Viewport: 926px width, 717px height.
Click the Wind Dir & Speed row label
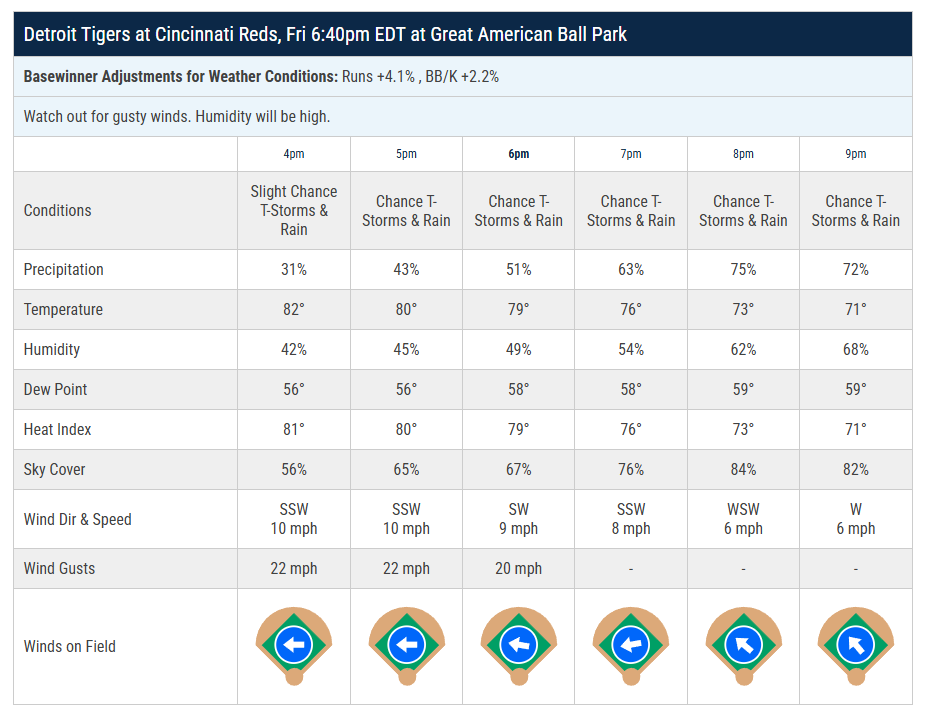point(78,519)
